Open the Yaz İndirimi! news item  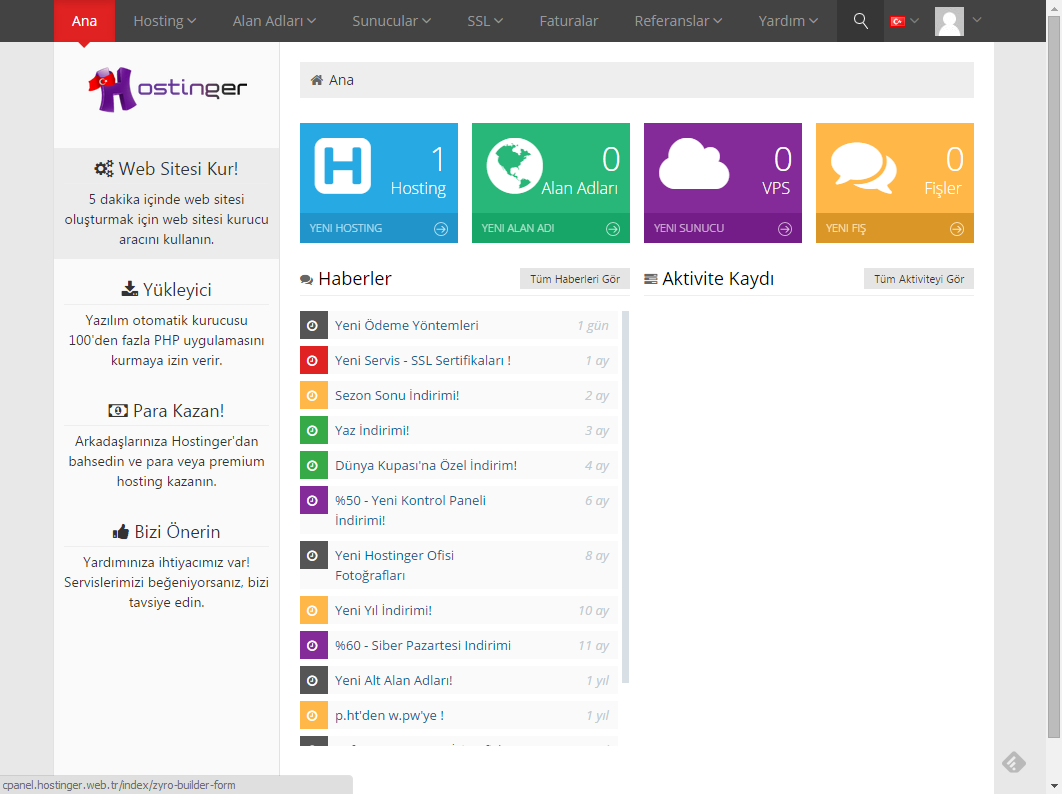[372, 431]
